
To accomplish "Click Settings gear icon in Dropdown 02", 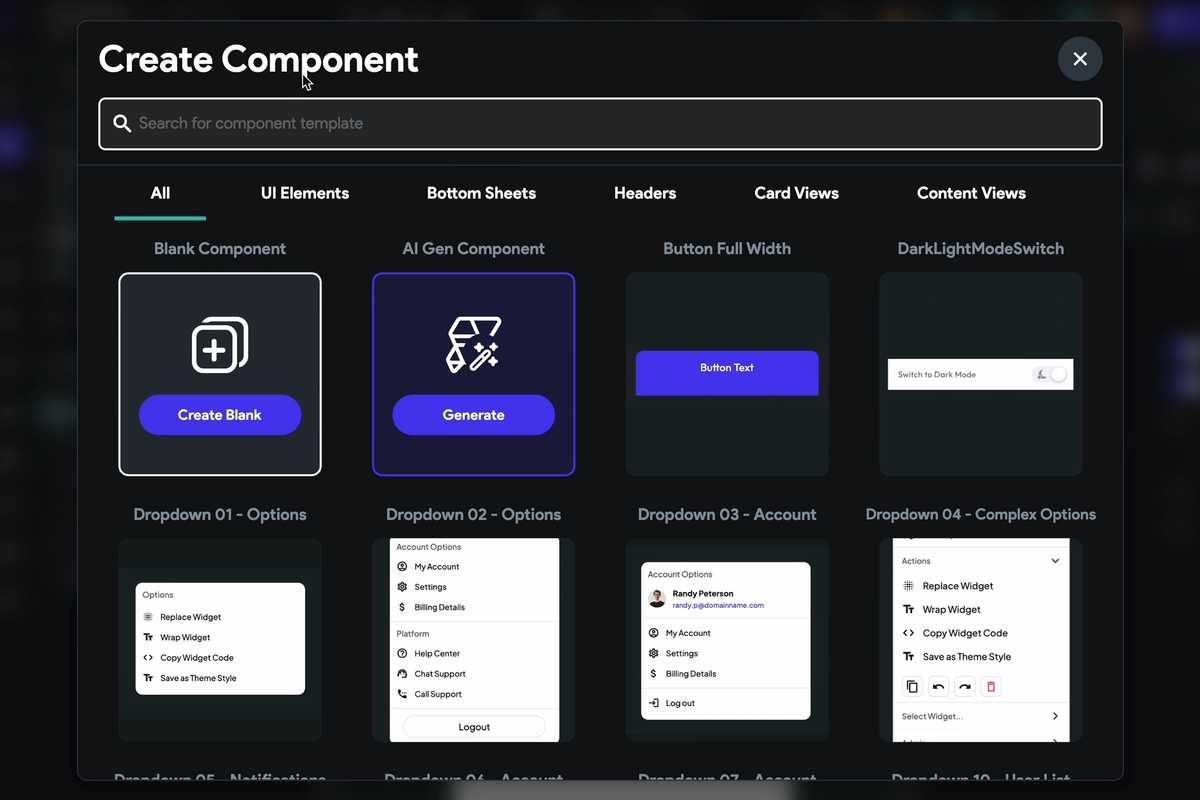I will [x=402, y=587].
